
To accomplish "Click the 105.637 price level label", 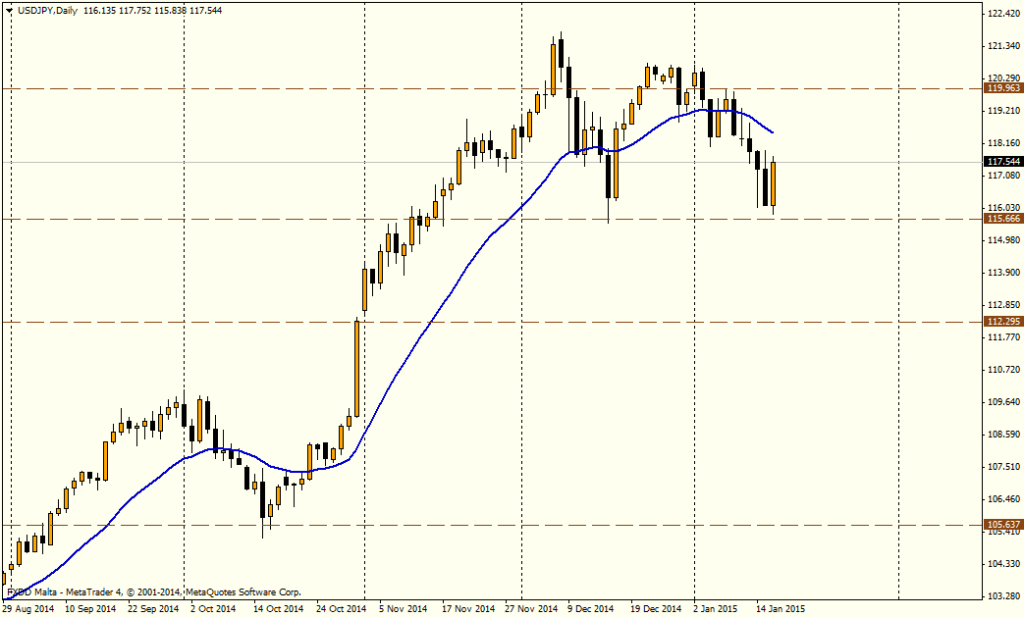I will pos(1002,524).
